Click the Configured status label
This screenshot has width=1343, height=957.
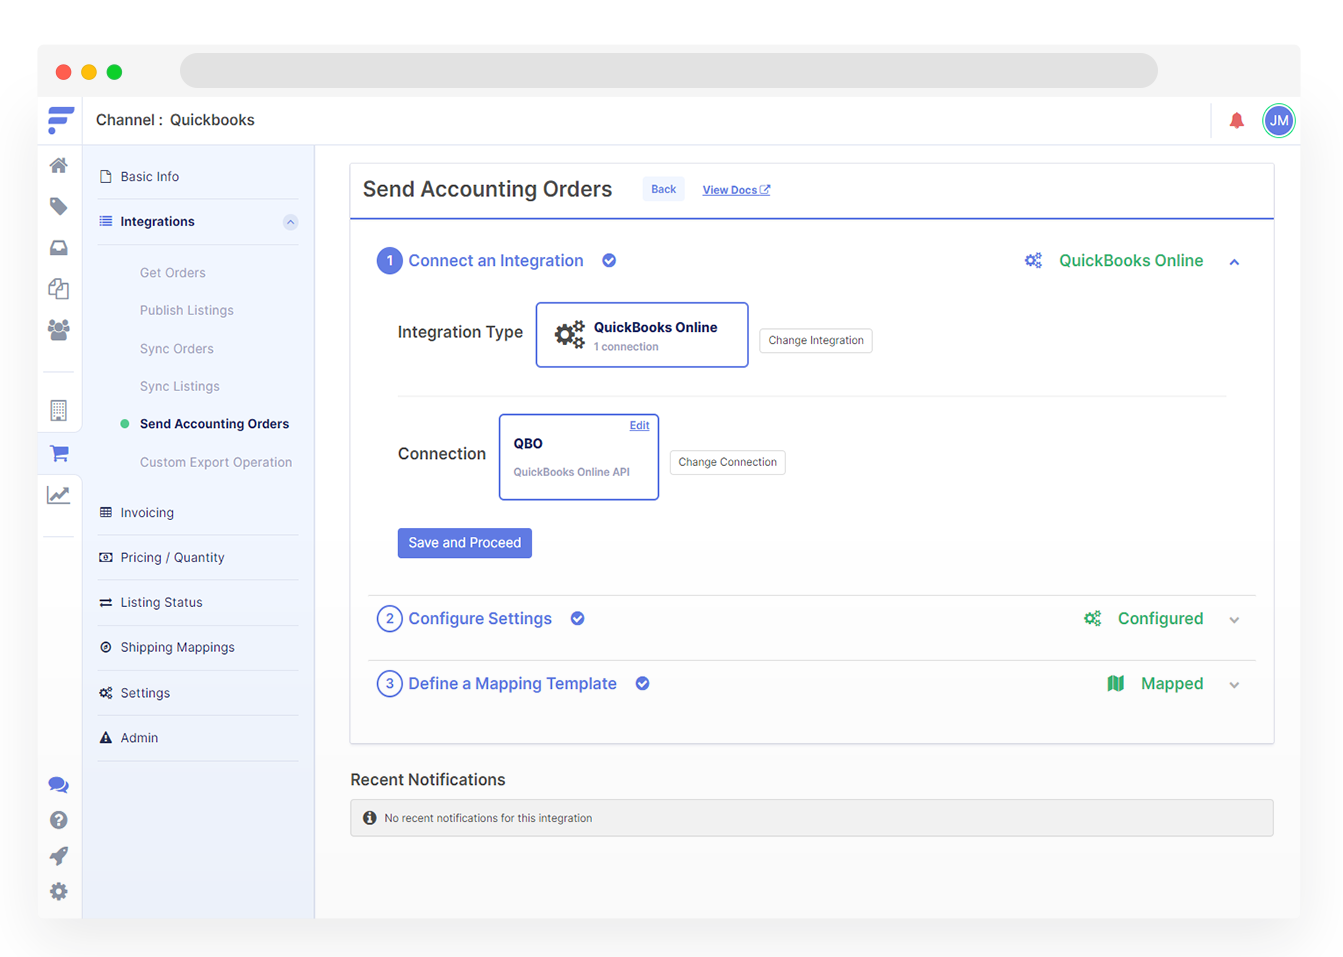pyautogui.click(x=1160, y=619)
